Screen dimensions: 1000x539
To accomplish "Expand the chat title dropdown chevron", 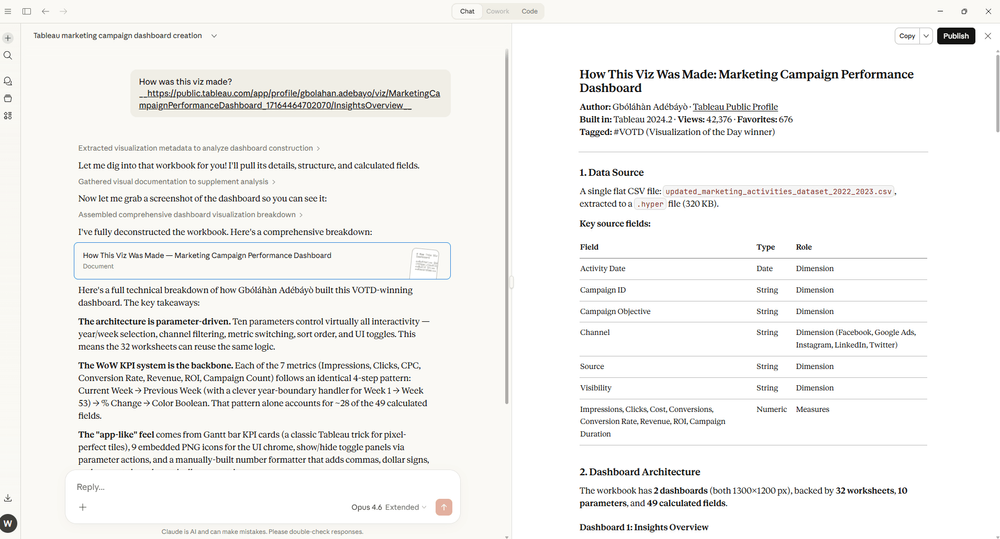I will (214, 36).
